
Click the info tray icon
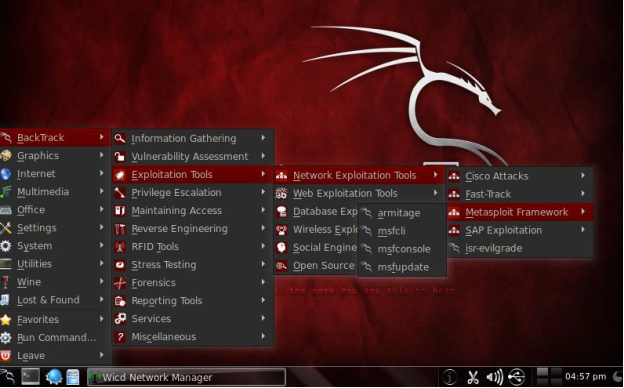pyautogui.click(x=450, y=376)
